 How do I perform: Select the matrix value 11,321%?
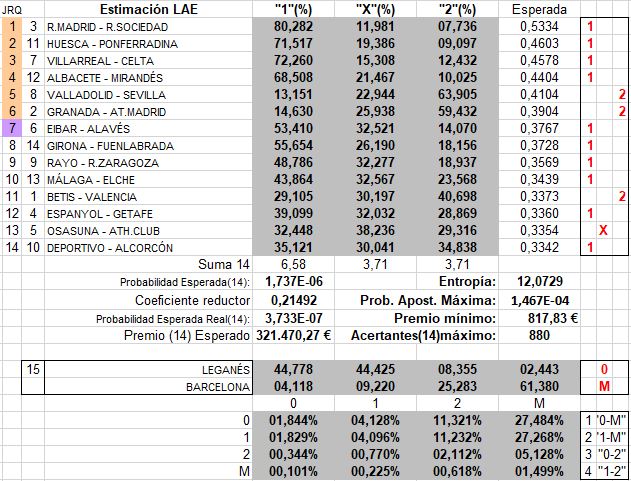pyautogui.click(x=458, y=420)
